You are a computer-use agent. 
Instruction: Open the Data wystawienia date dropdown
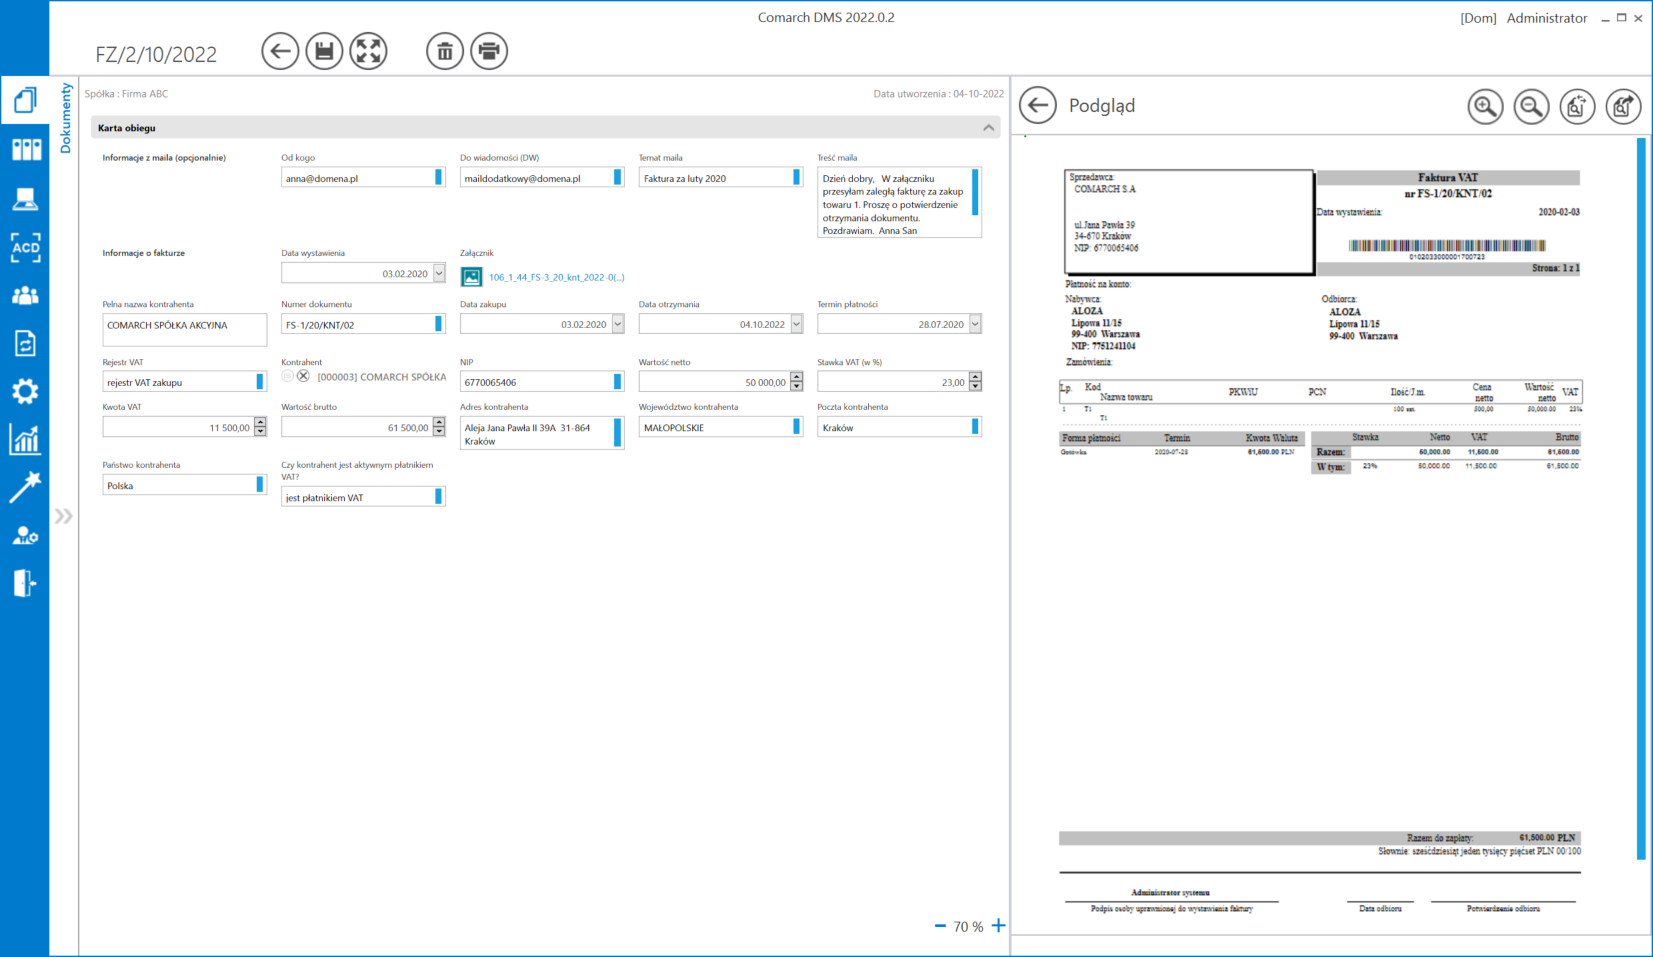click(439, 273)
